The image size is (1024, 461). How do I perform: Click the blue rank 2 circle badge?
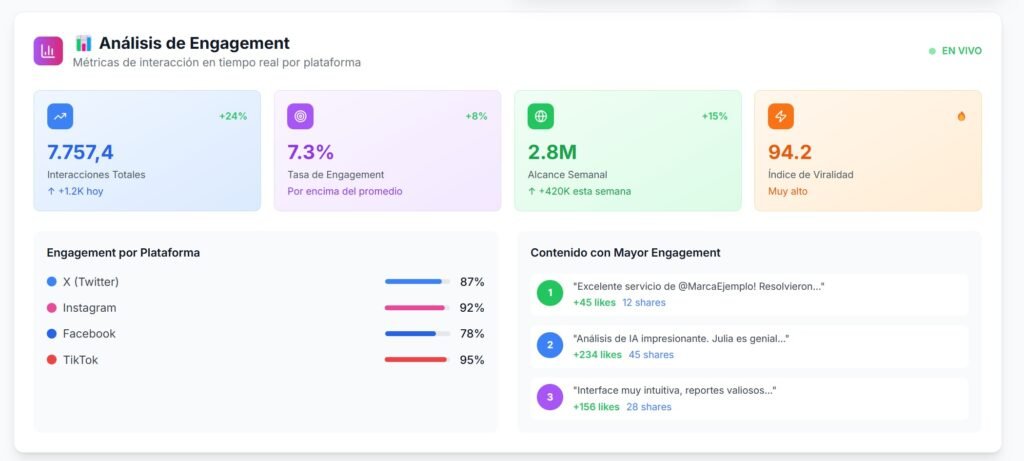pos(550,346)
